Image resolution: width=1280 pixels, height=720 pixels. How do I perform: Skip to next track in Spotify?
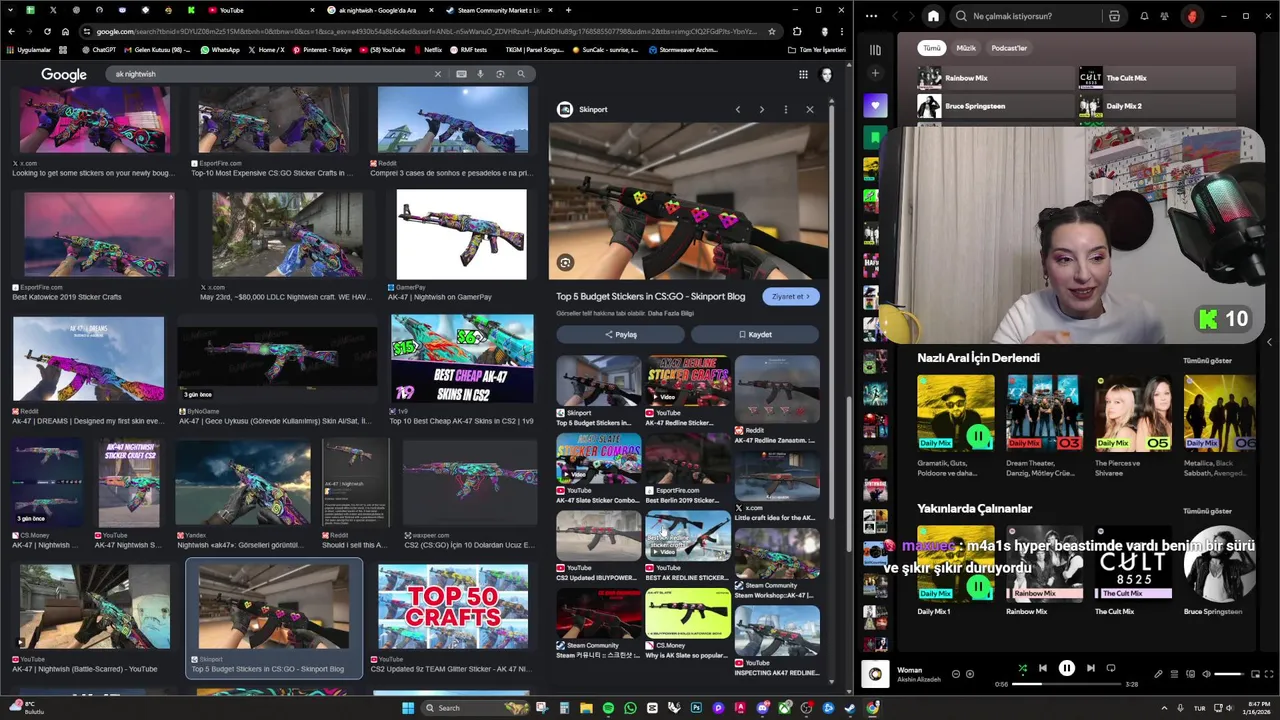coord(1091,668)
